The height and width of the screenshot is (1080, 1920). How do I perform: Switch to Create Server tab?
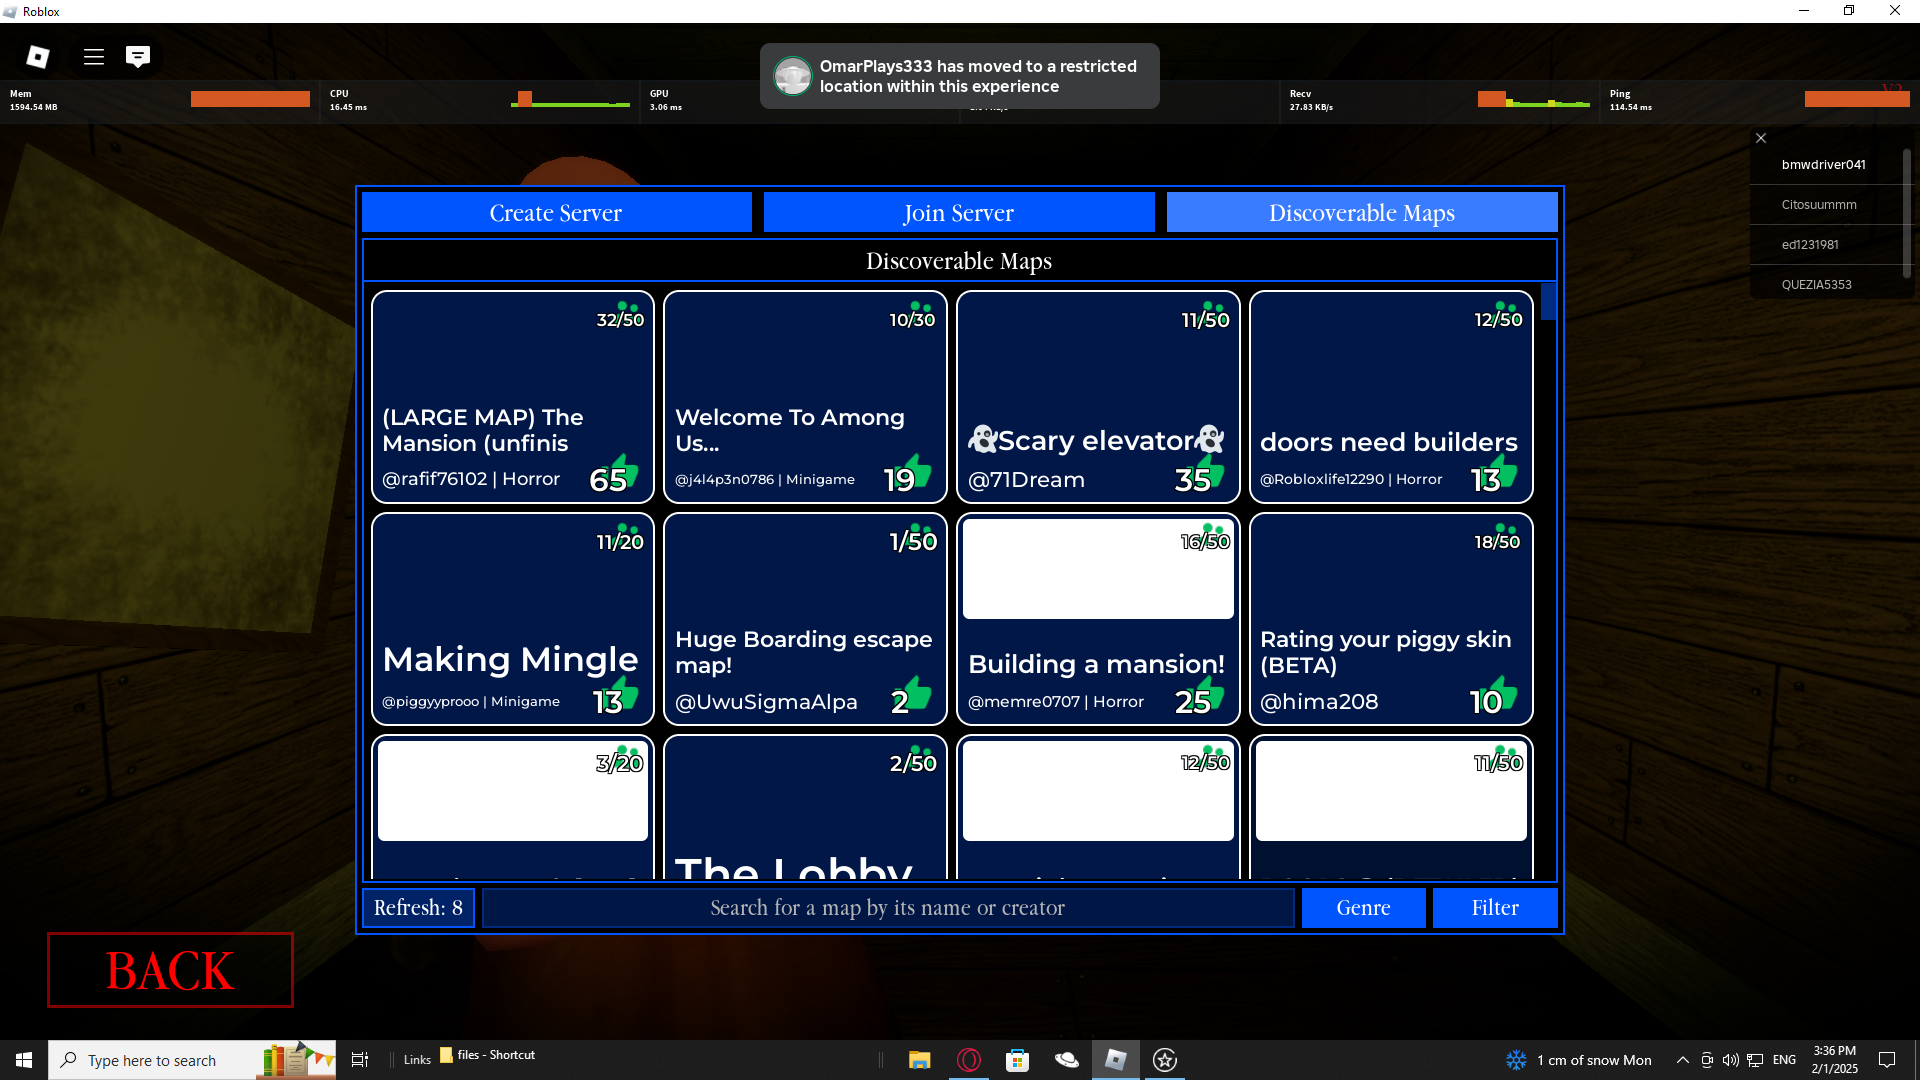(556, 213)
